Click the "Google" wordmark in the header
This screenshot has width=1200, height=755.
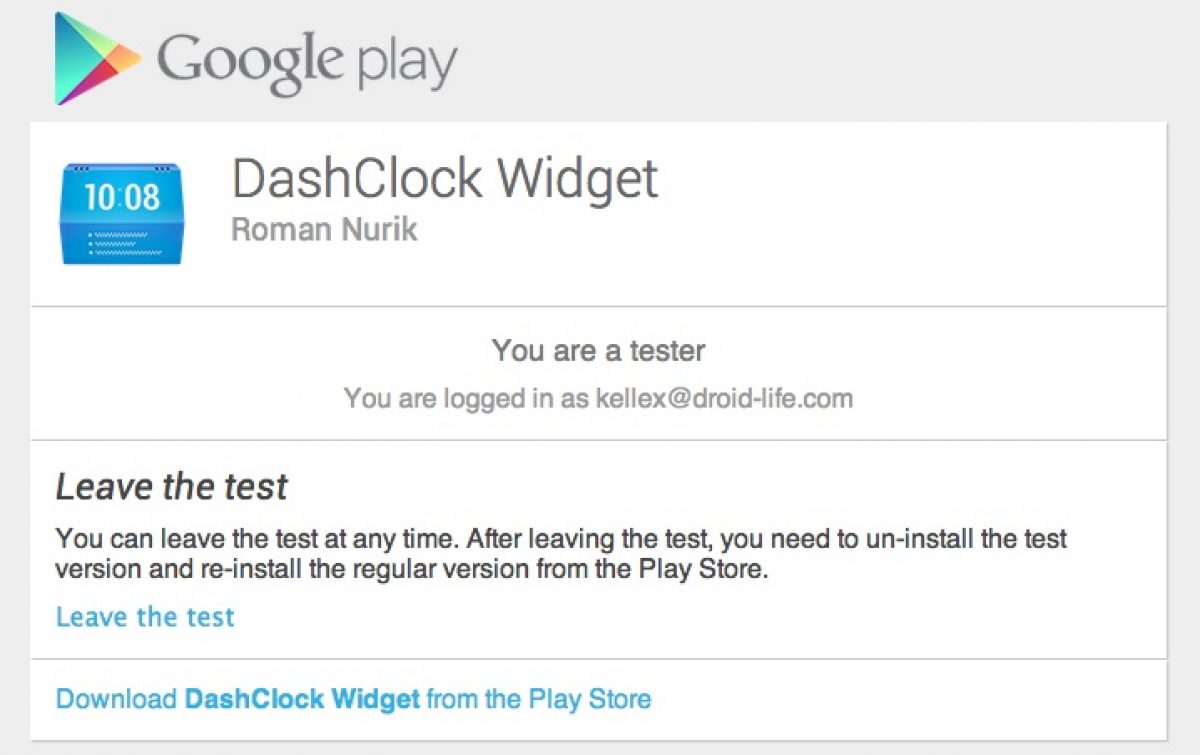(251, 62)
